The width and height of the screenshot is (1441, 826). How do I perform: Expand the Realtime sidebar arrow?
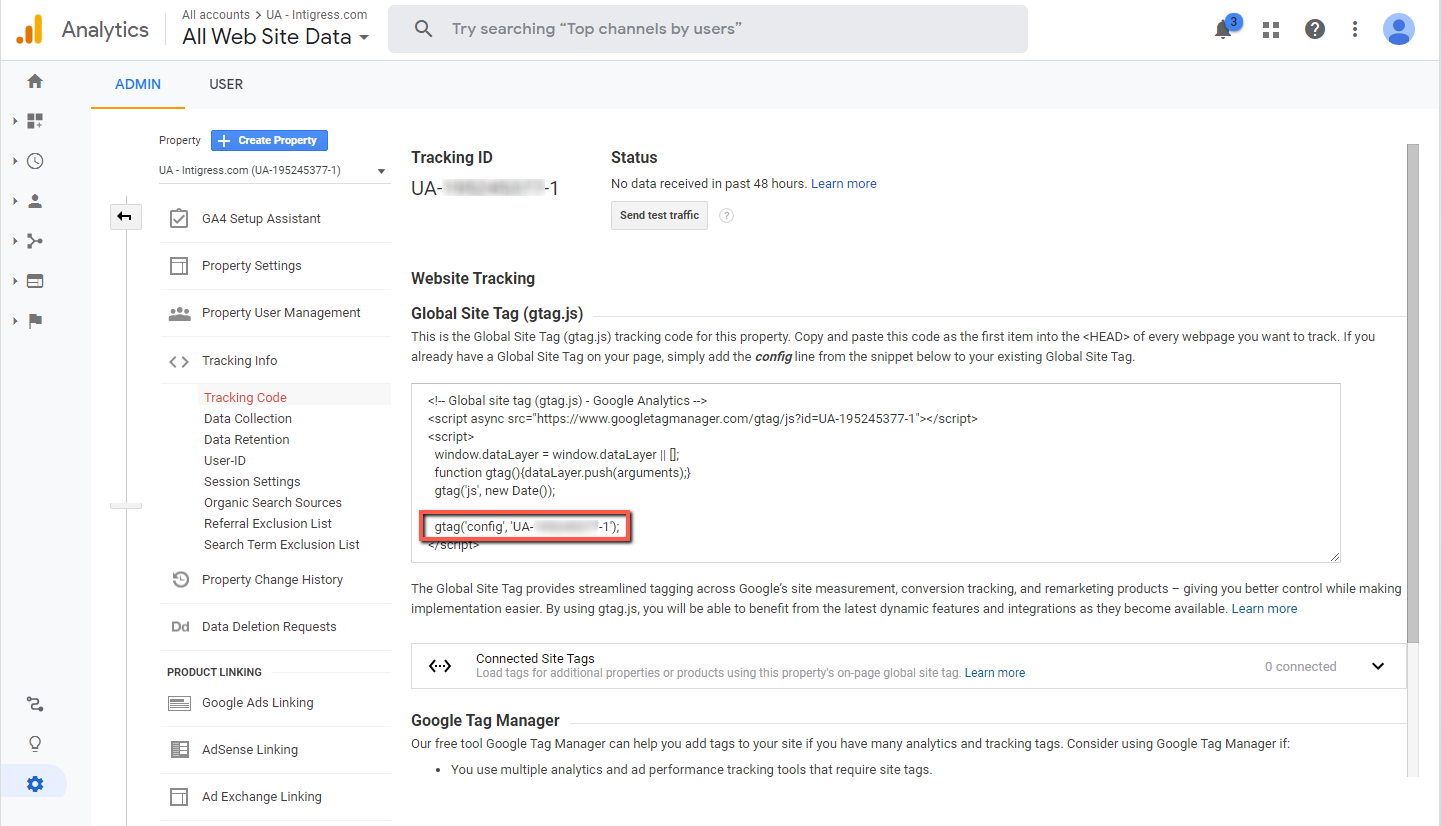[x=15, y=161]
